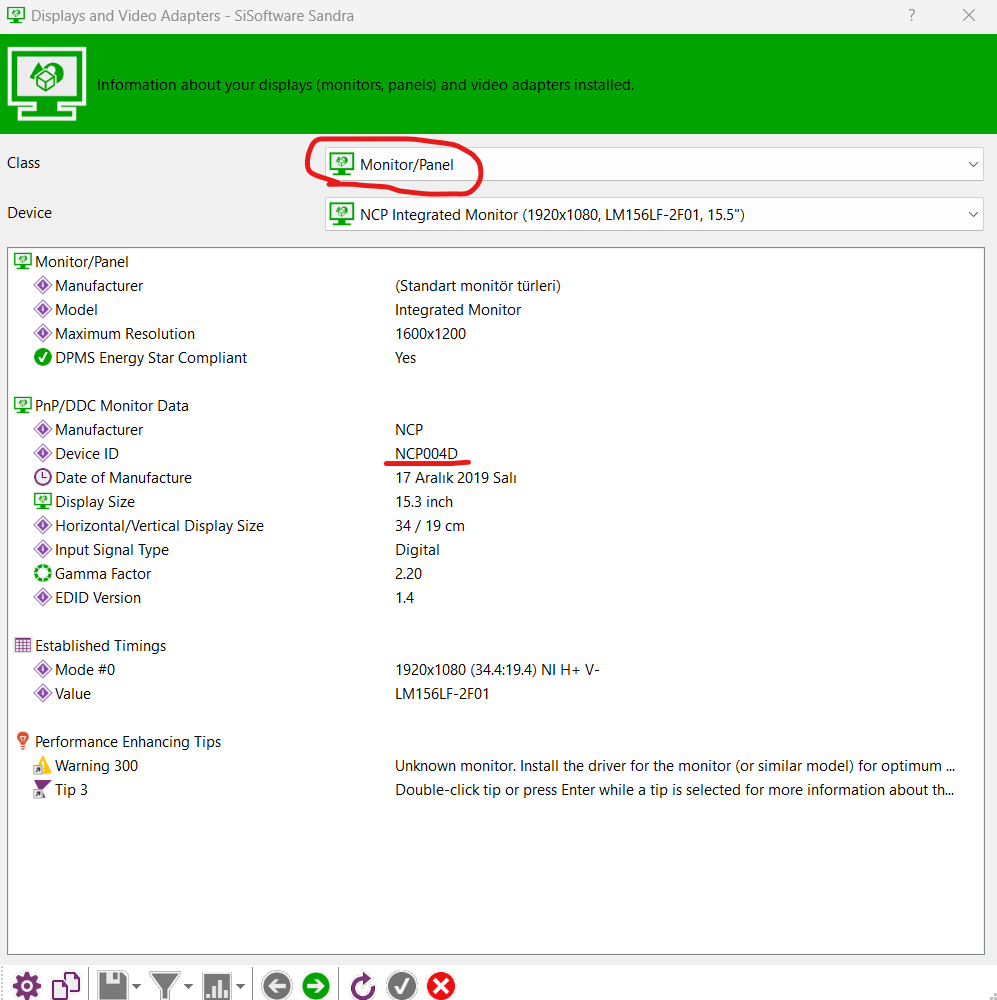The image size is (997, 1000).
Task: Select the Mode #0 row
Action: [x=496, y=670]
